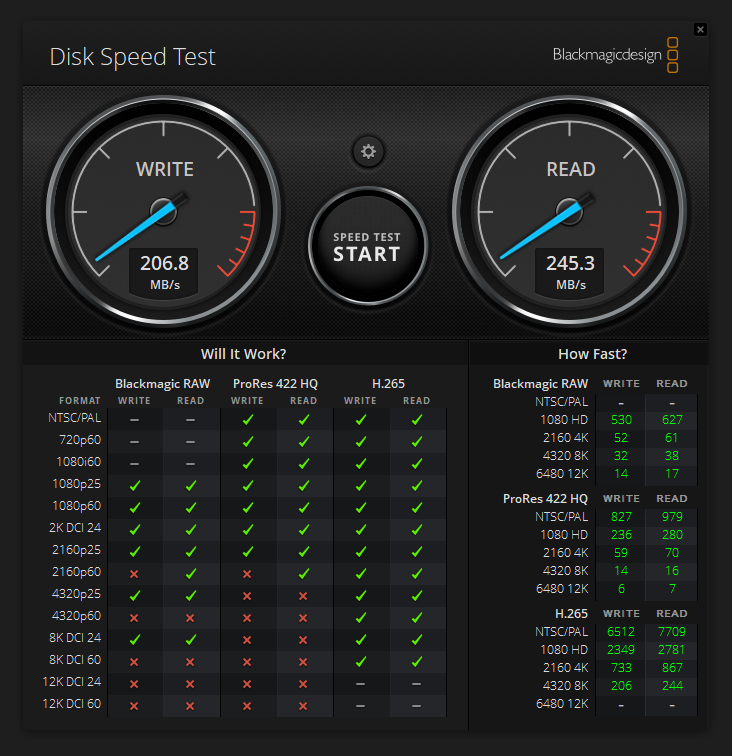Image resolution: width=732 pixels, height=756 pixels.
Task: Click ProRes 422 HQ read X for 4320p25
Action: click(x=303, y=595)
